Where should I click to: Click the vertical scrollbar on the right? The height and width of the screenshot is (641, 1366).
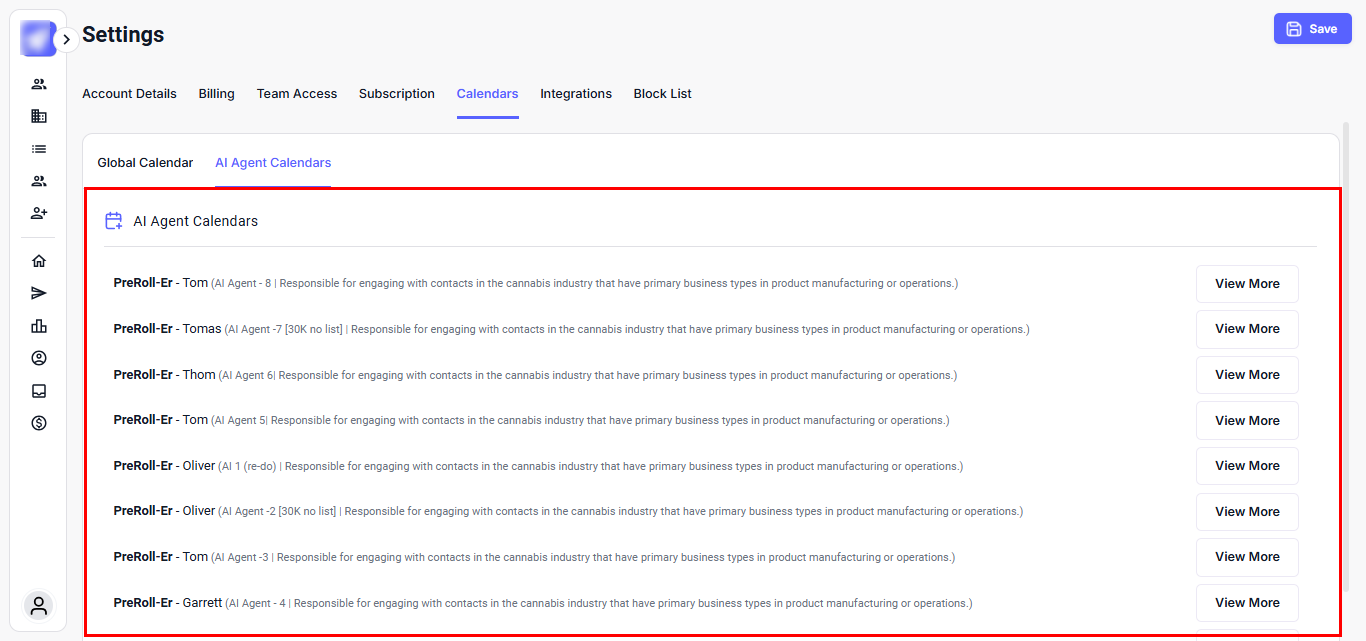point(1345,300)
